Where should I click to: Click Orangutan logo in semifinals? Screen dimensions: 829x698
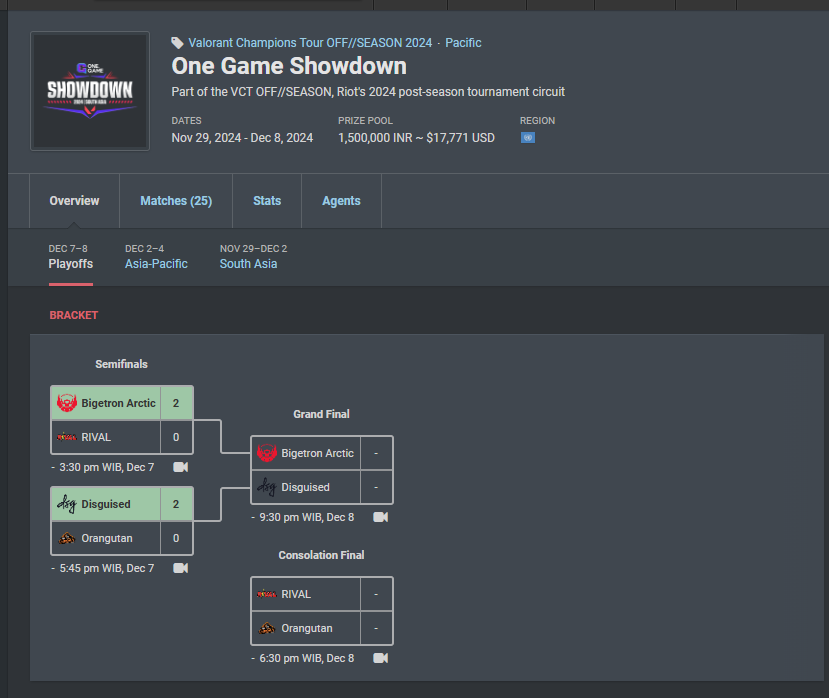pos(67,538)
